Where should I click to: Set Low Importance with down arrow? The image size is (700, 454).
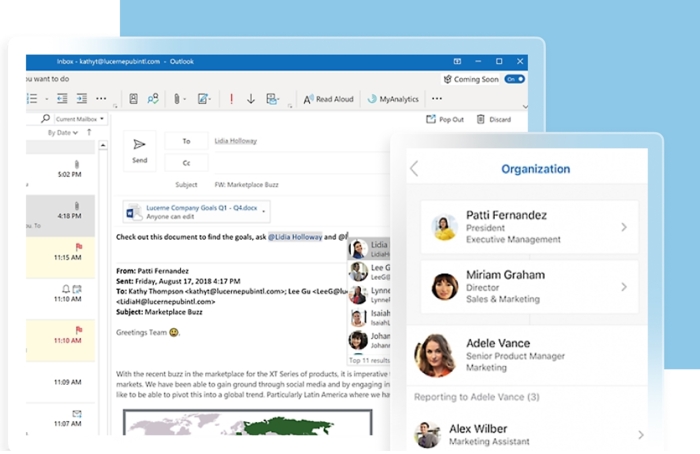251,99
